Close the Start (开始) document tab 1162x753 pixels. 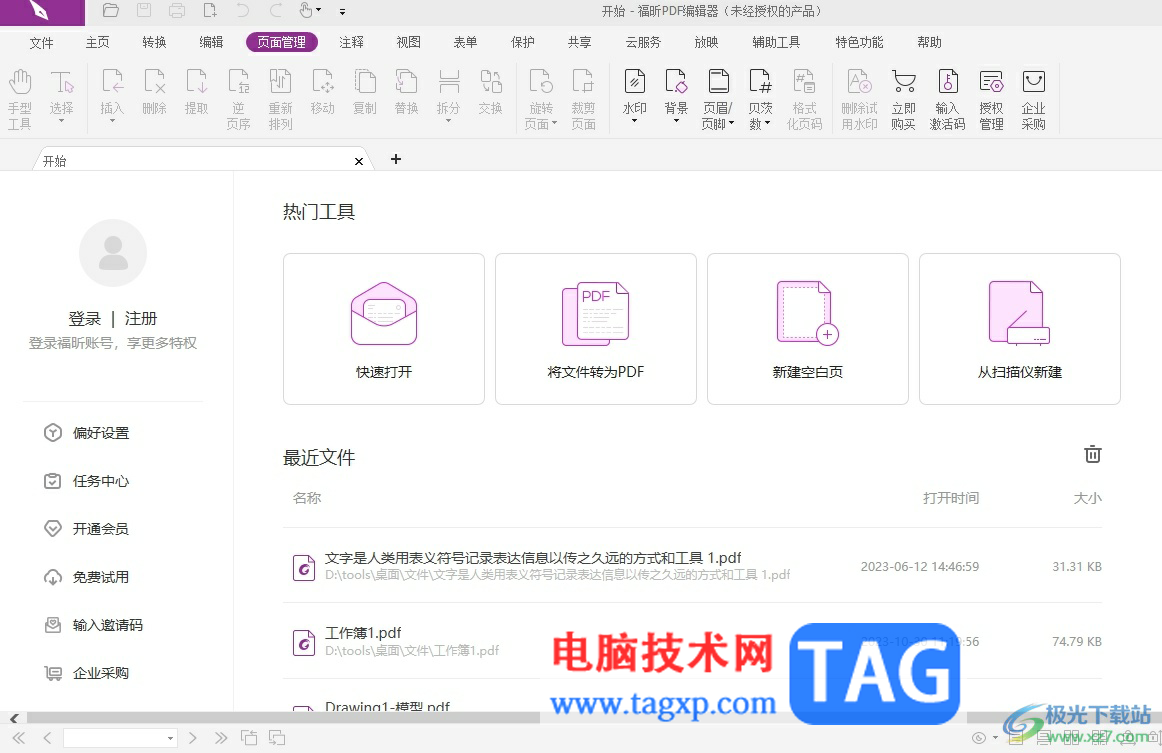tap(359, 161)
